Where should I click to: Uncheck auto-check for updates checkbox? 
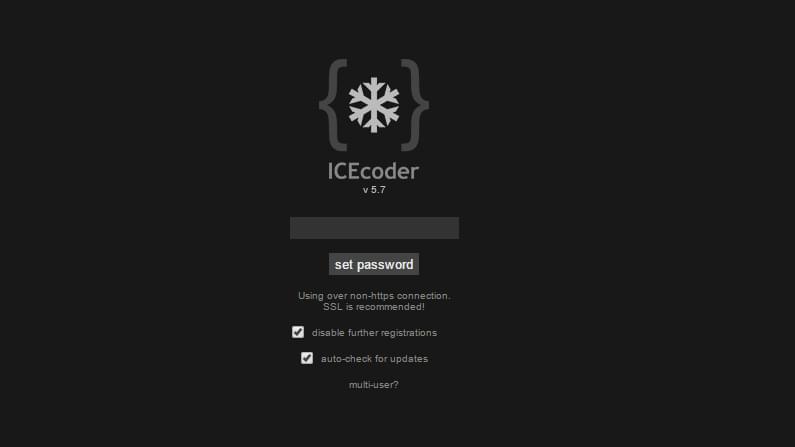pyautogui.click(x=307, y=358)
